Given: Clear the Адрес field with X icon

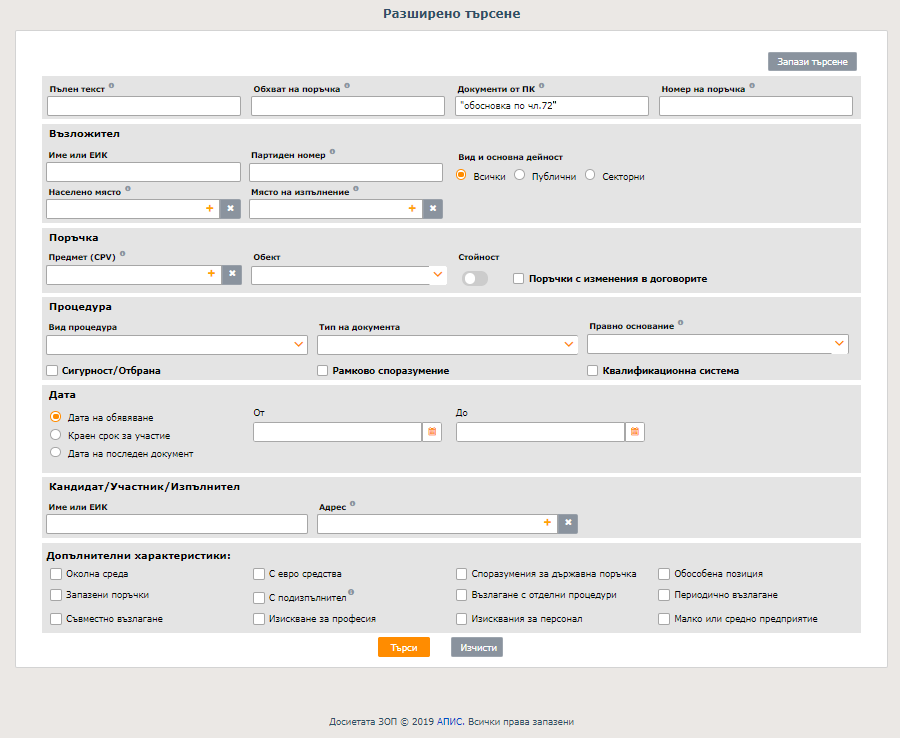Looking at the screenshot, I should [x=567, y=523].
